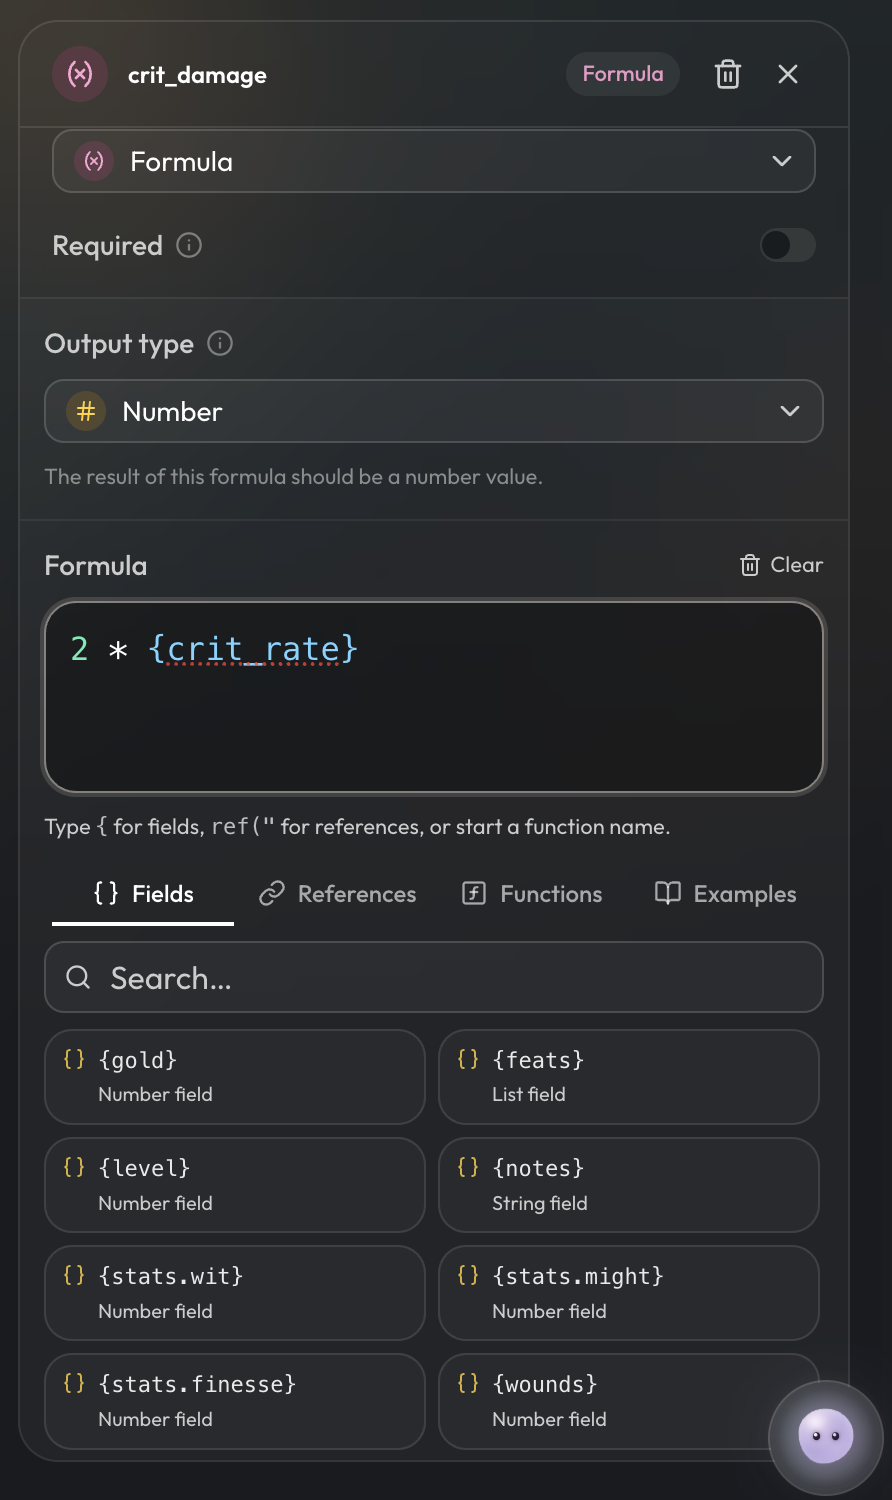The height and width of the screenshot is (1500, 892).
Task: Insert the {stats.wit} field
Action: [x=235, y=1293]
